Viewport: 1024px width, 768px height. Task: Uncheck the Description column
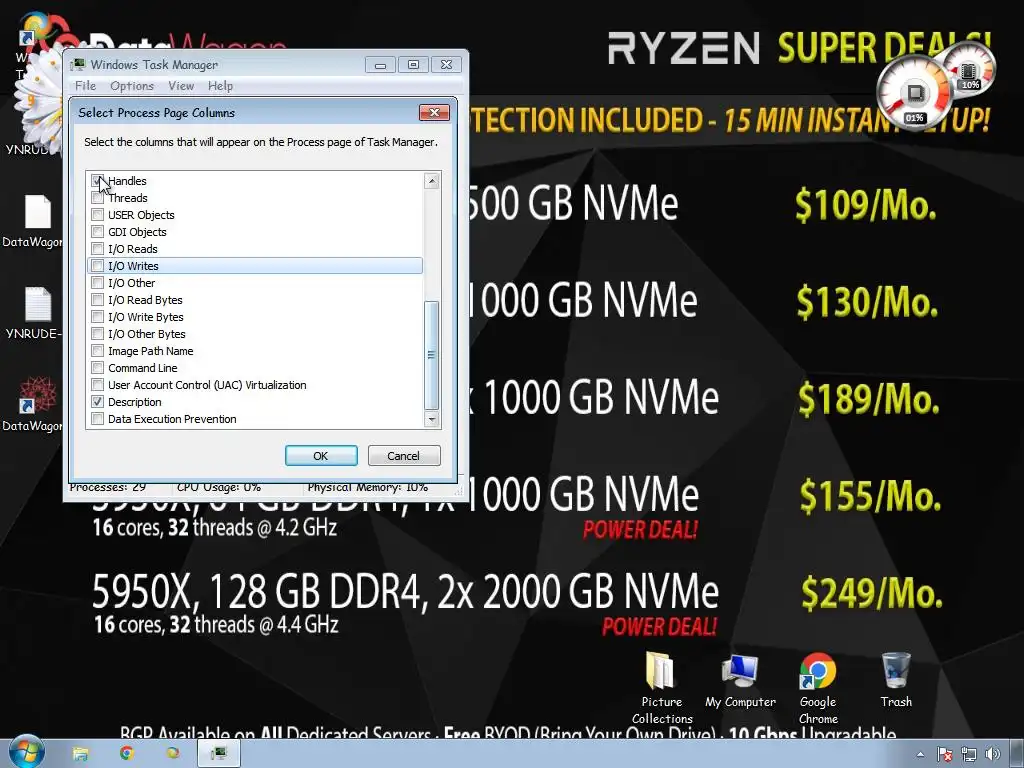tap(97, 402)
